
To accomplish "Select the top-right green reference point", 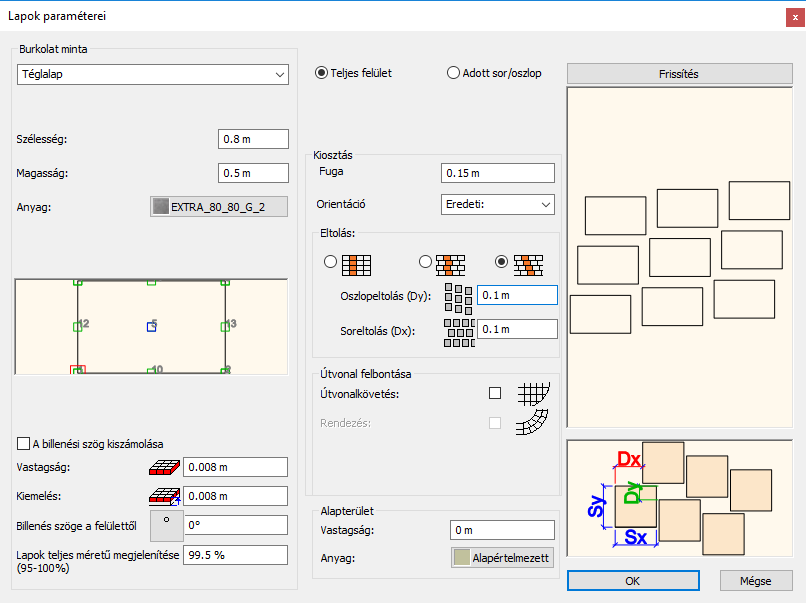I will point(225,282).
